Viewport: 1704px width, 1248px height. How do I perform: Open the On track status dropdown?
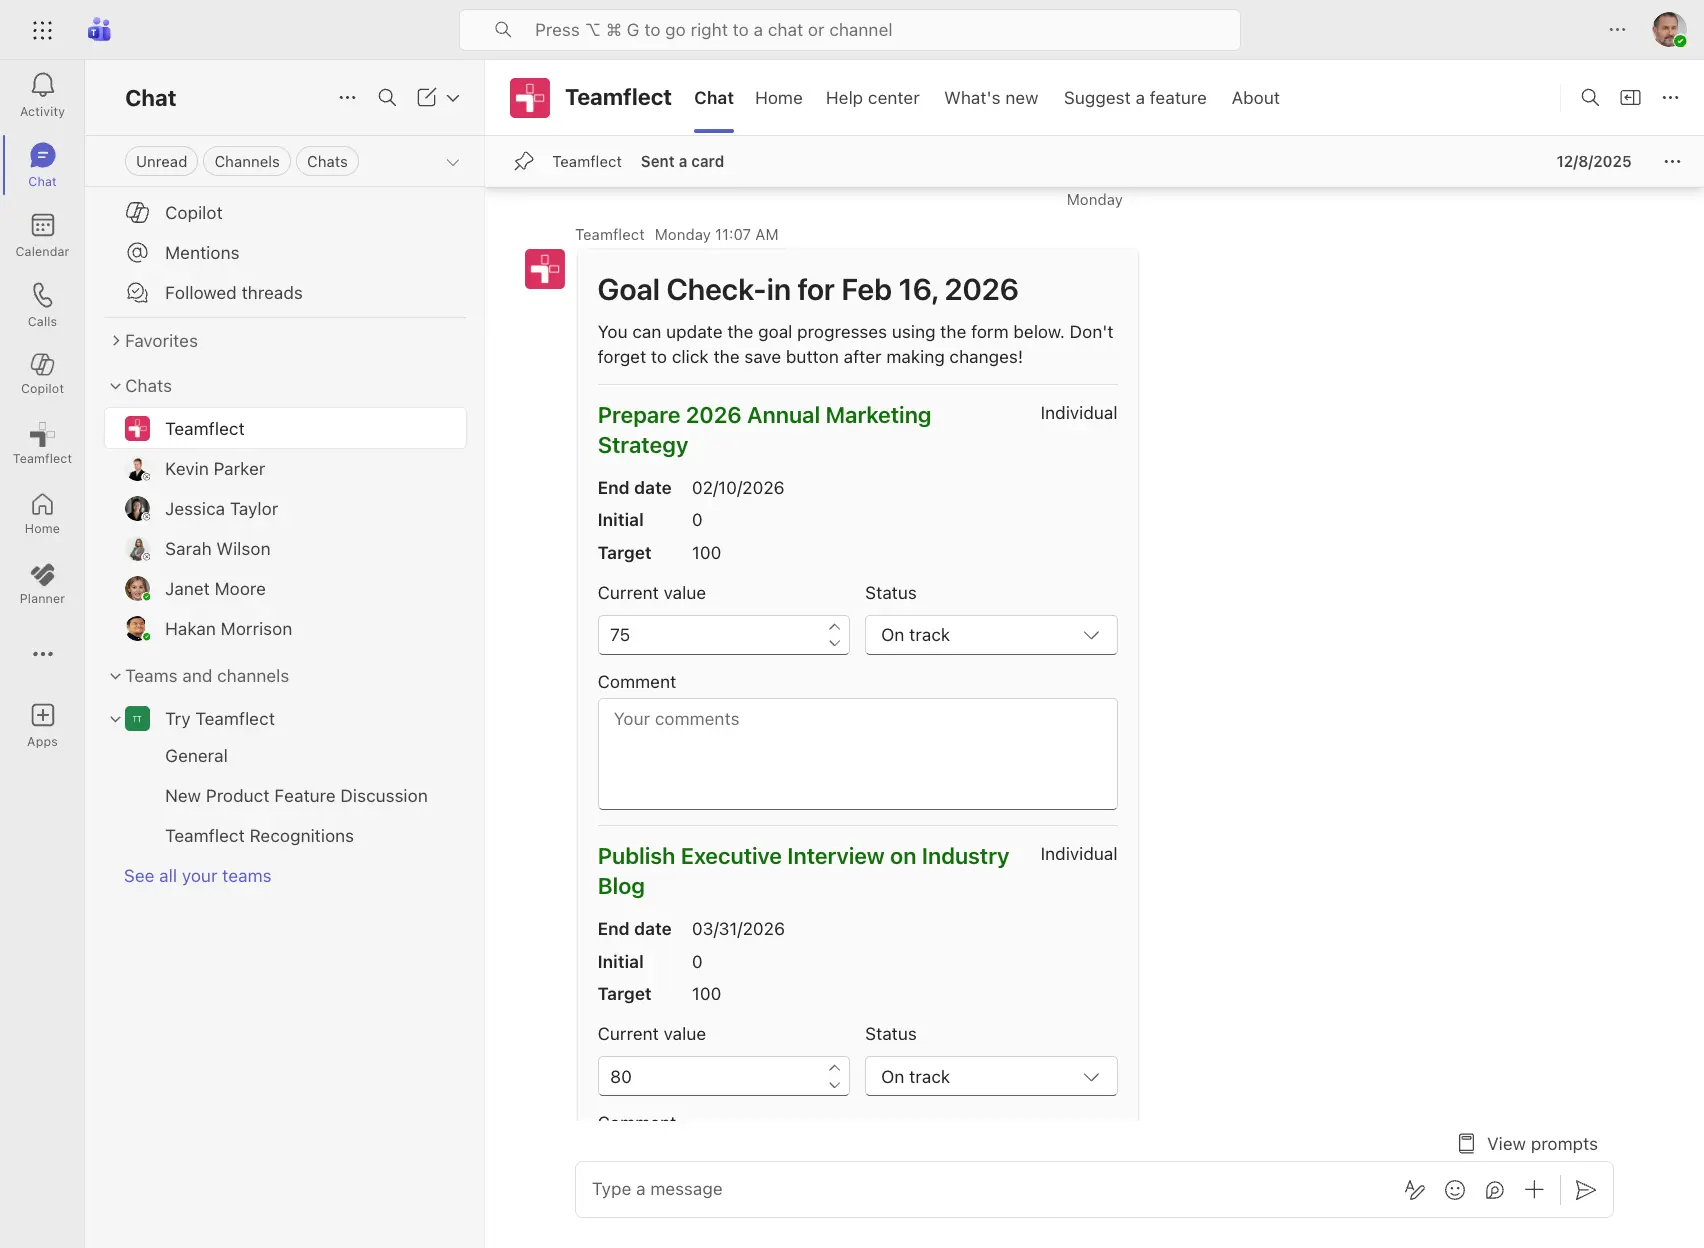990,635
